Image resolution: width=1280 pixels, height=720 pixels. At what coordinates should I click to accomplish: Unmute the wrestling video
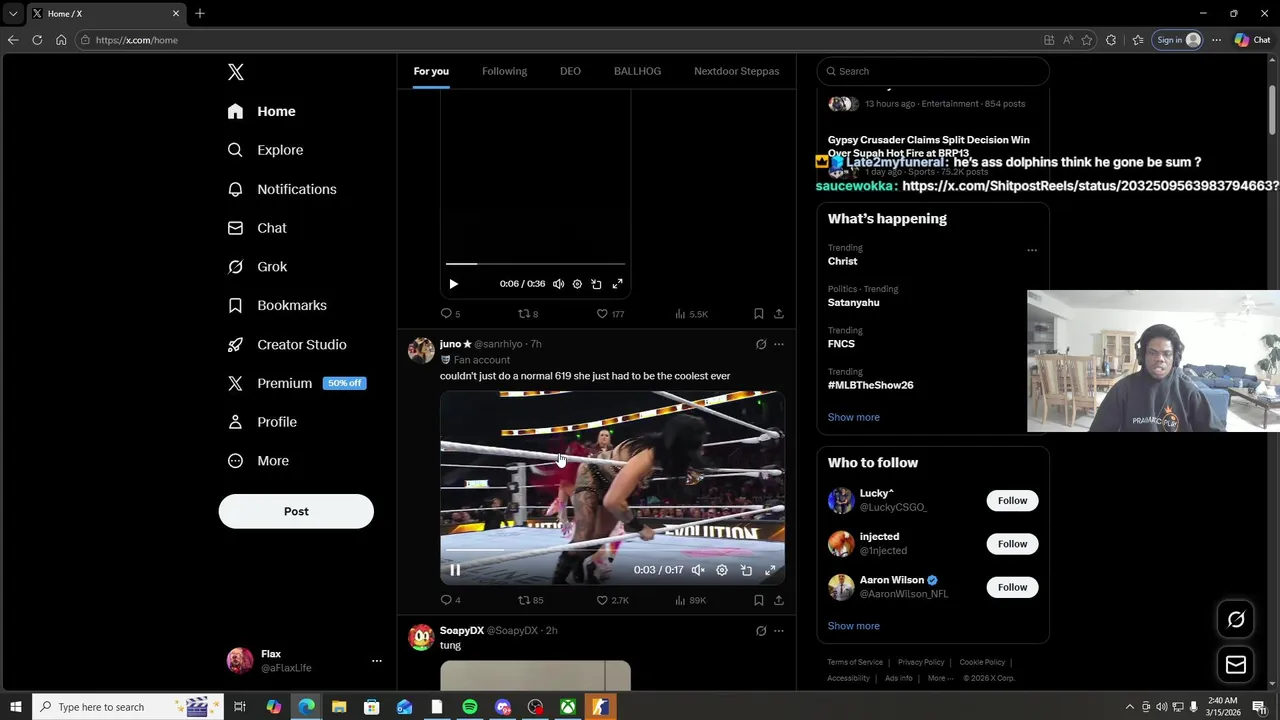coord(698,570)
